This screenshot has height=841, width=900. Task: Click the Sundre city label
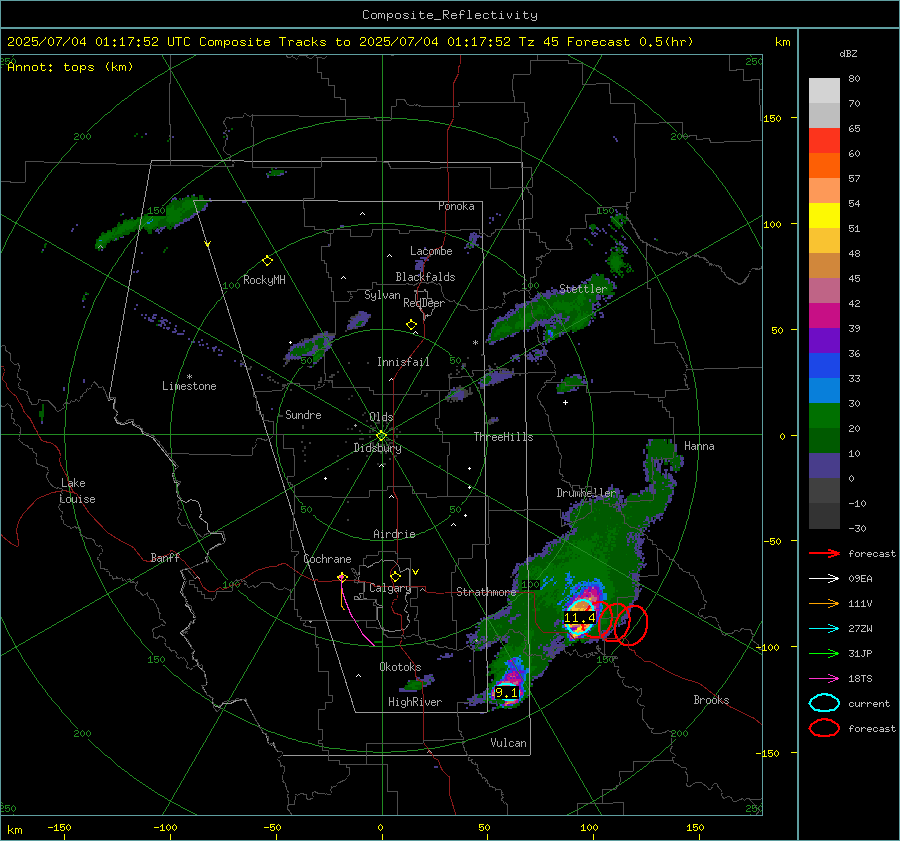click(x=303, y=415)
